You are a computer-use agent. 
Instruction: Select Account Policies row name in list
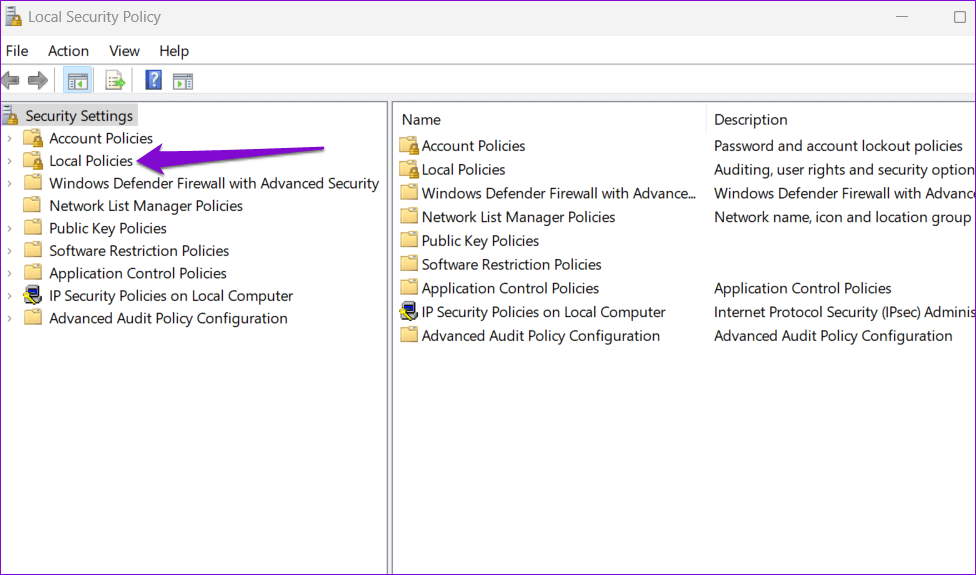473,146
